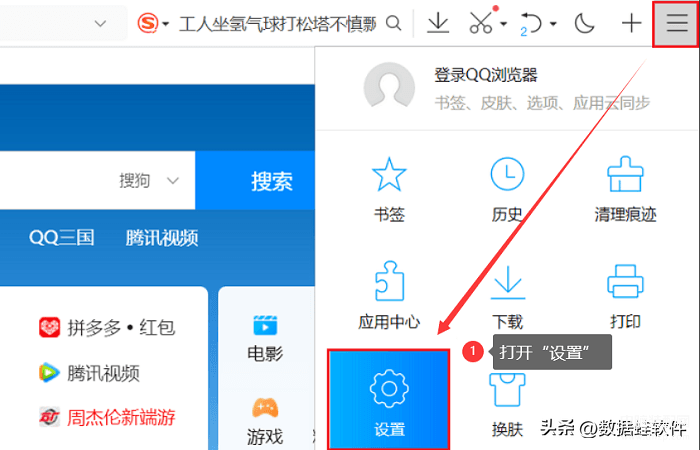Open a new tab with plus icon

(x=632, y=23)
